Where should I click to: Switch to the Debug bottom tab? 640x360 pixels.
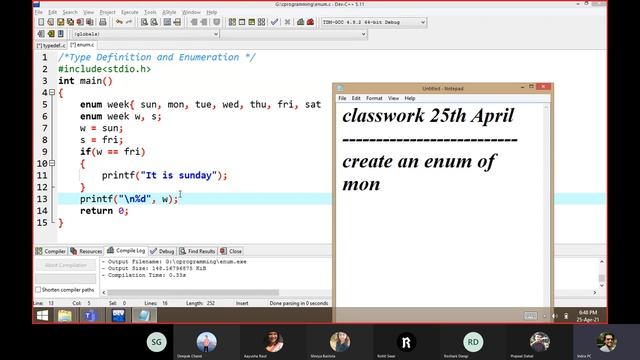(162, 251)
